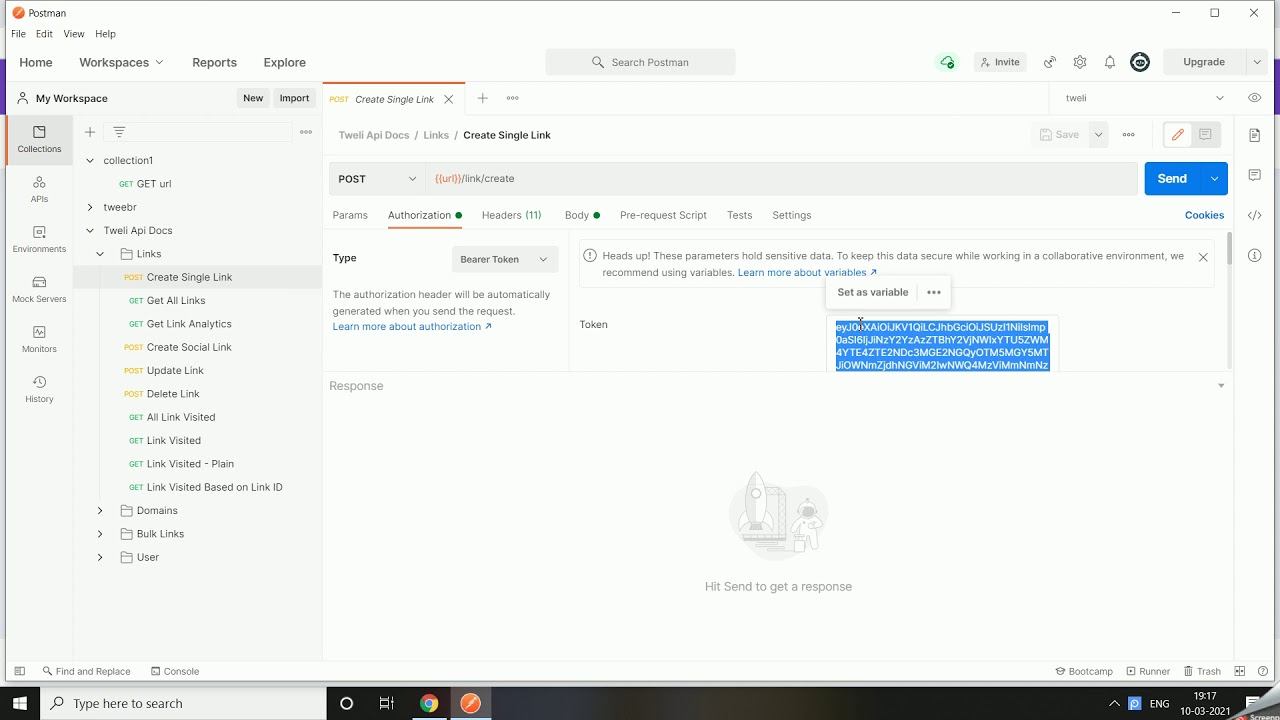Open the HTTP method POST dropdown
This screenshot has width=1280, height=720.
pyautogui.click(x=378, y=179)
